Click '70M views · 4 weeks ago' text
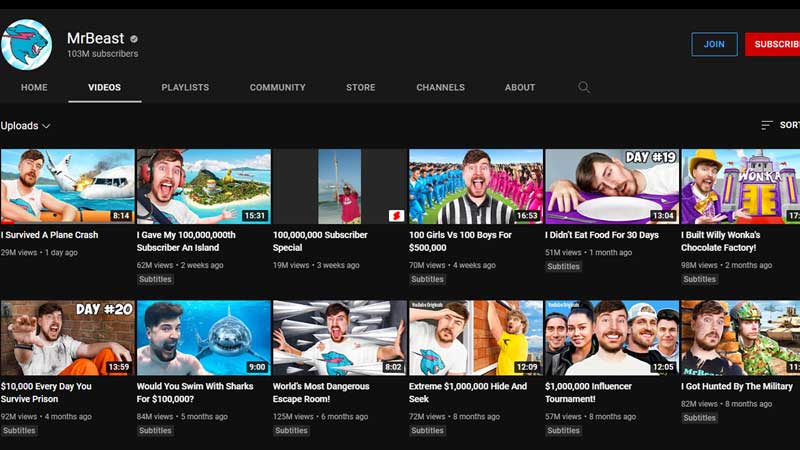This screenshot has height=450, width=800. (x=453, y=265)
